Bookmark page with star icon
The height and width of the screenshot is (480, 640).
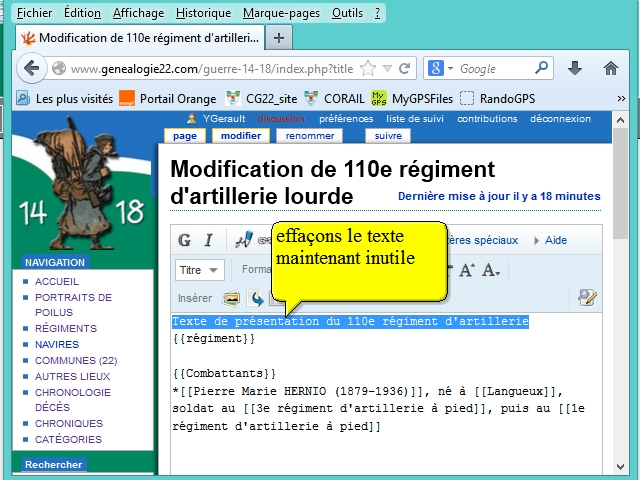tap(368, 69)
